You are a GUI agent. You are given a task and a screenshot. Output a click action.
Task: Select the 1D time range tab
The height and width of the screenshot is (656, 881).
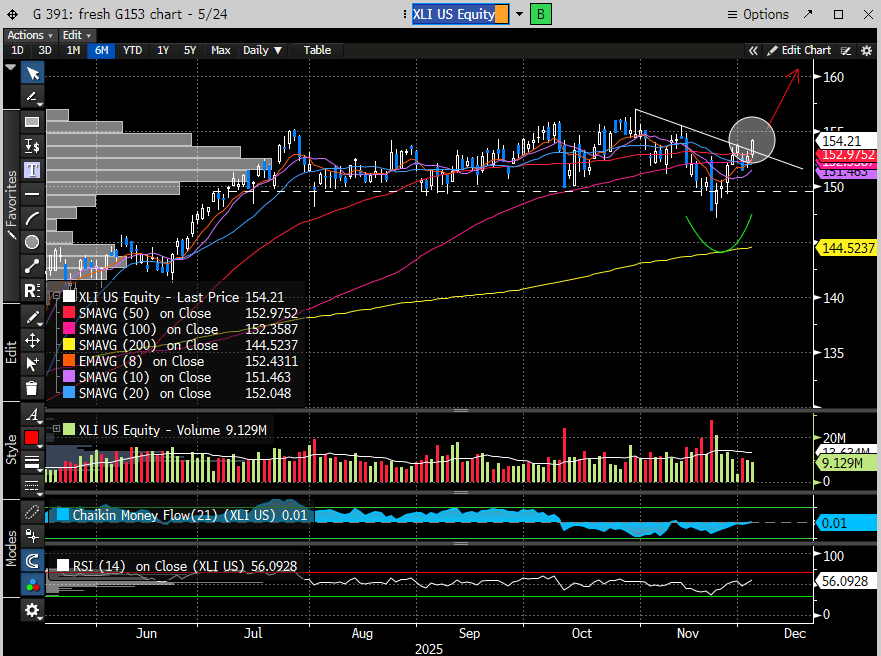[x=17, y=50]
